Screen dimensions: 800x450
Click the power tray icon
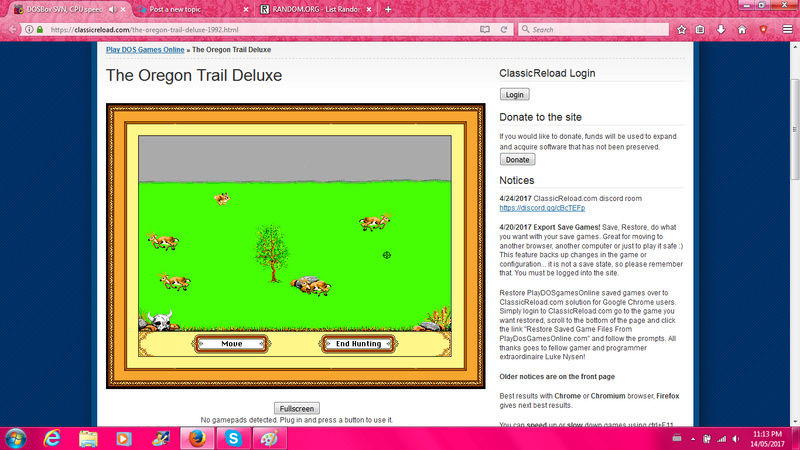coord(707,439)
